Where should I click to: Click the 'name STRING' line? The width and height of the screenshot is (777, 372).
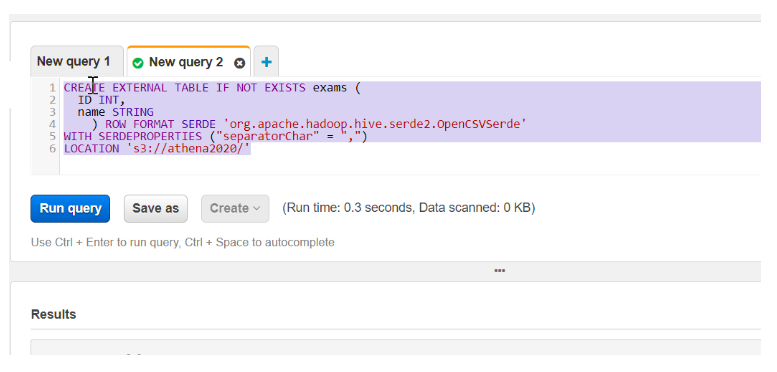[115, 112]
